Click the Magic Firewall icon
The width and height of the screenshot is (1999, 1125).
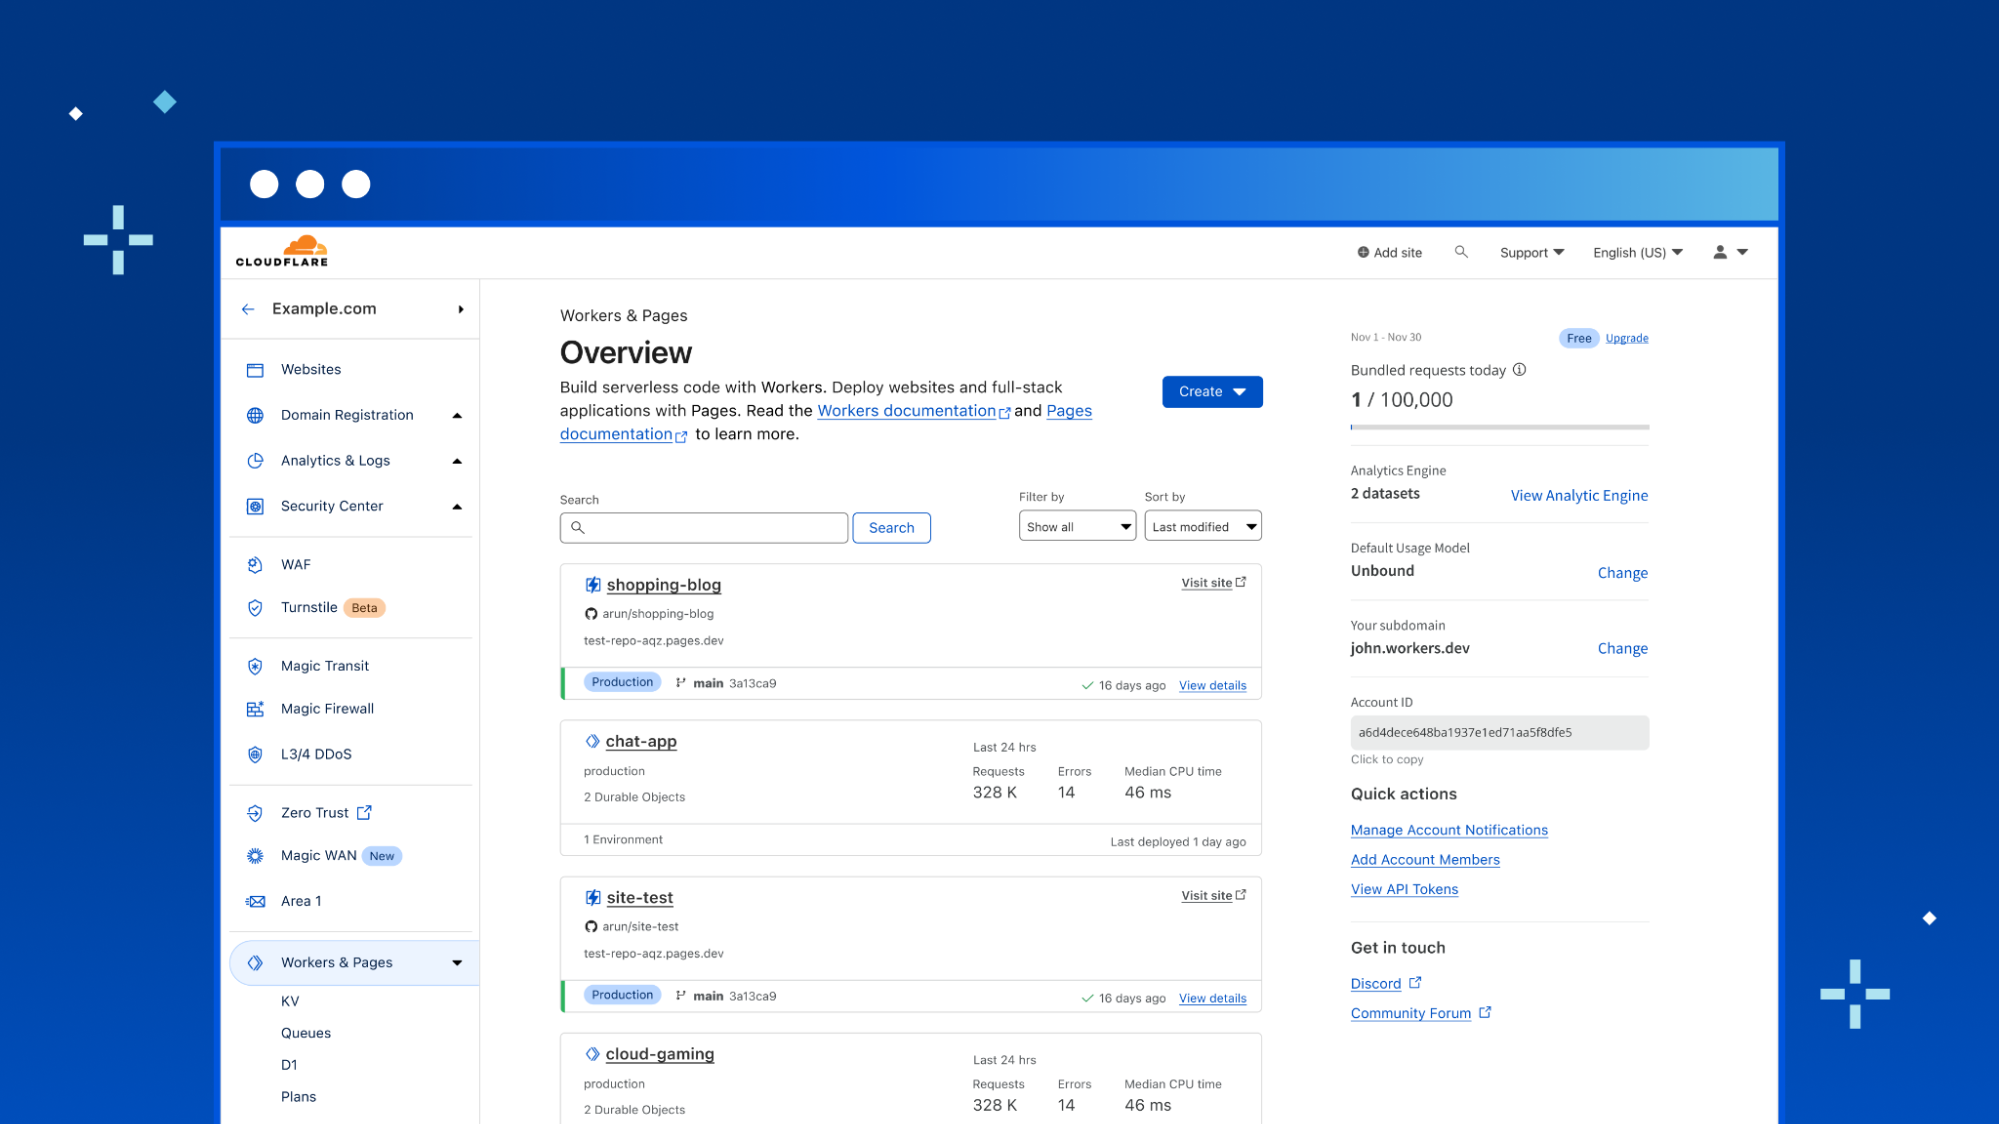pyautogui.click(x=255, y=709)
